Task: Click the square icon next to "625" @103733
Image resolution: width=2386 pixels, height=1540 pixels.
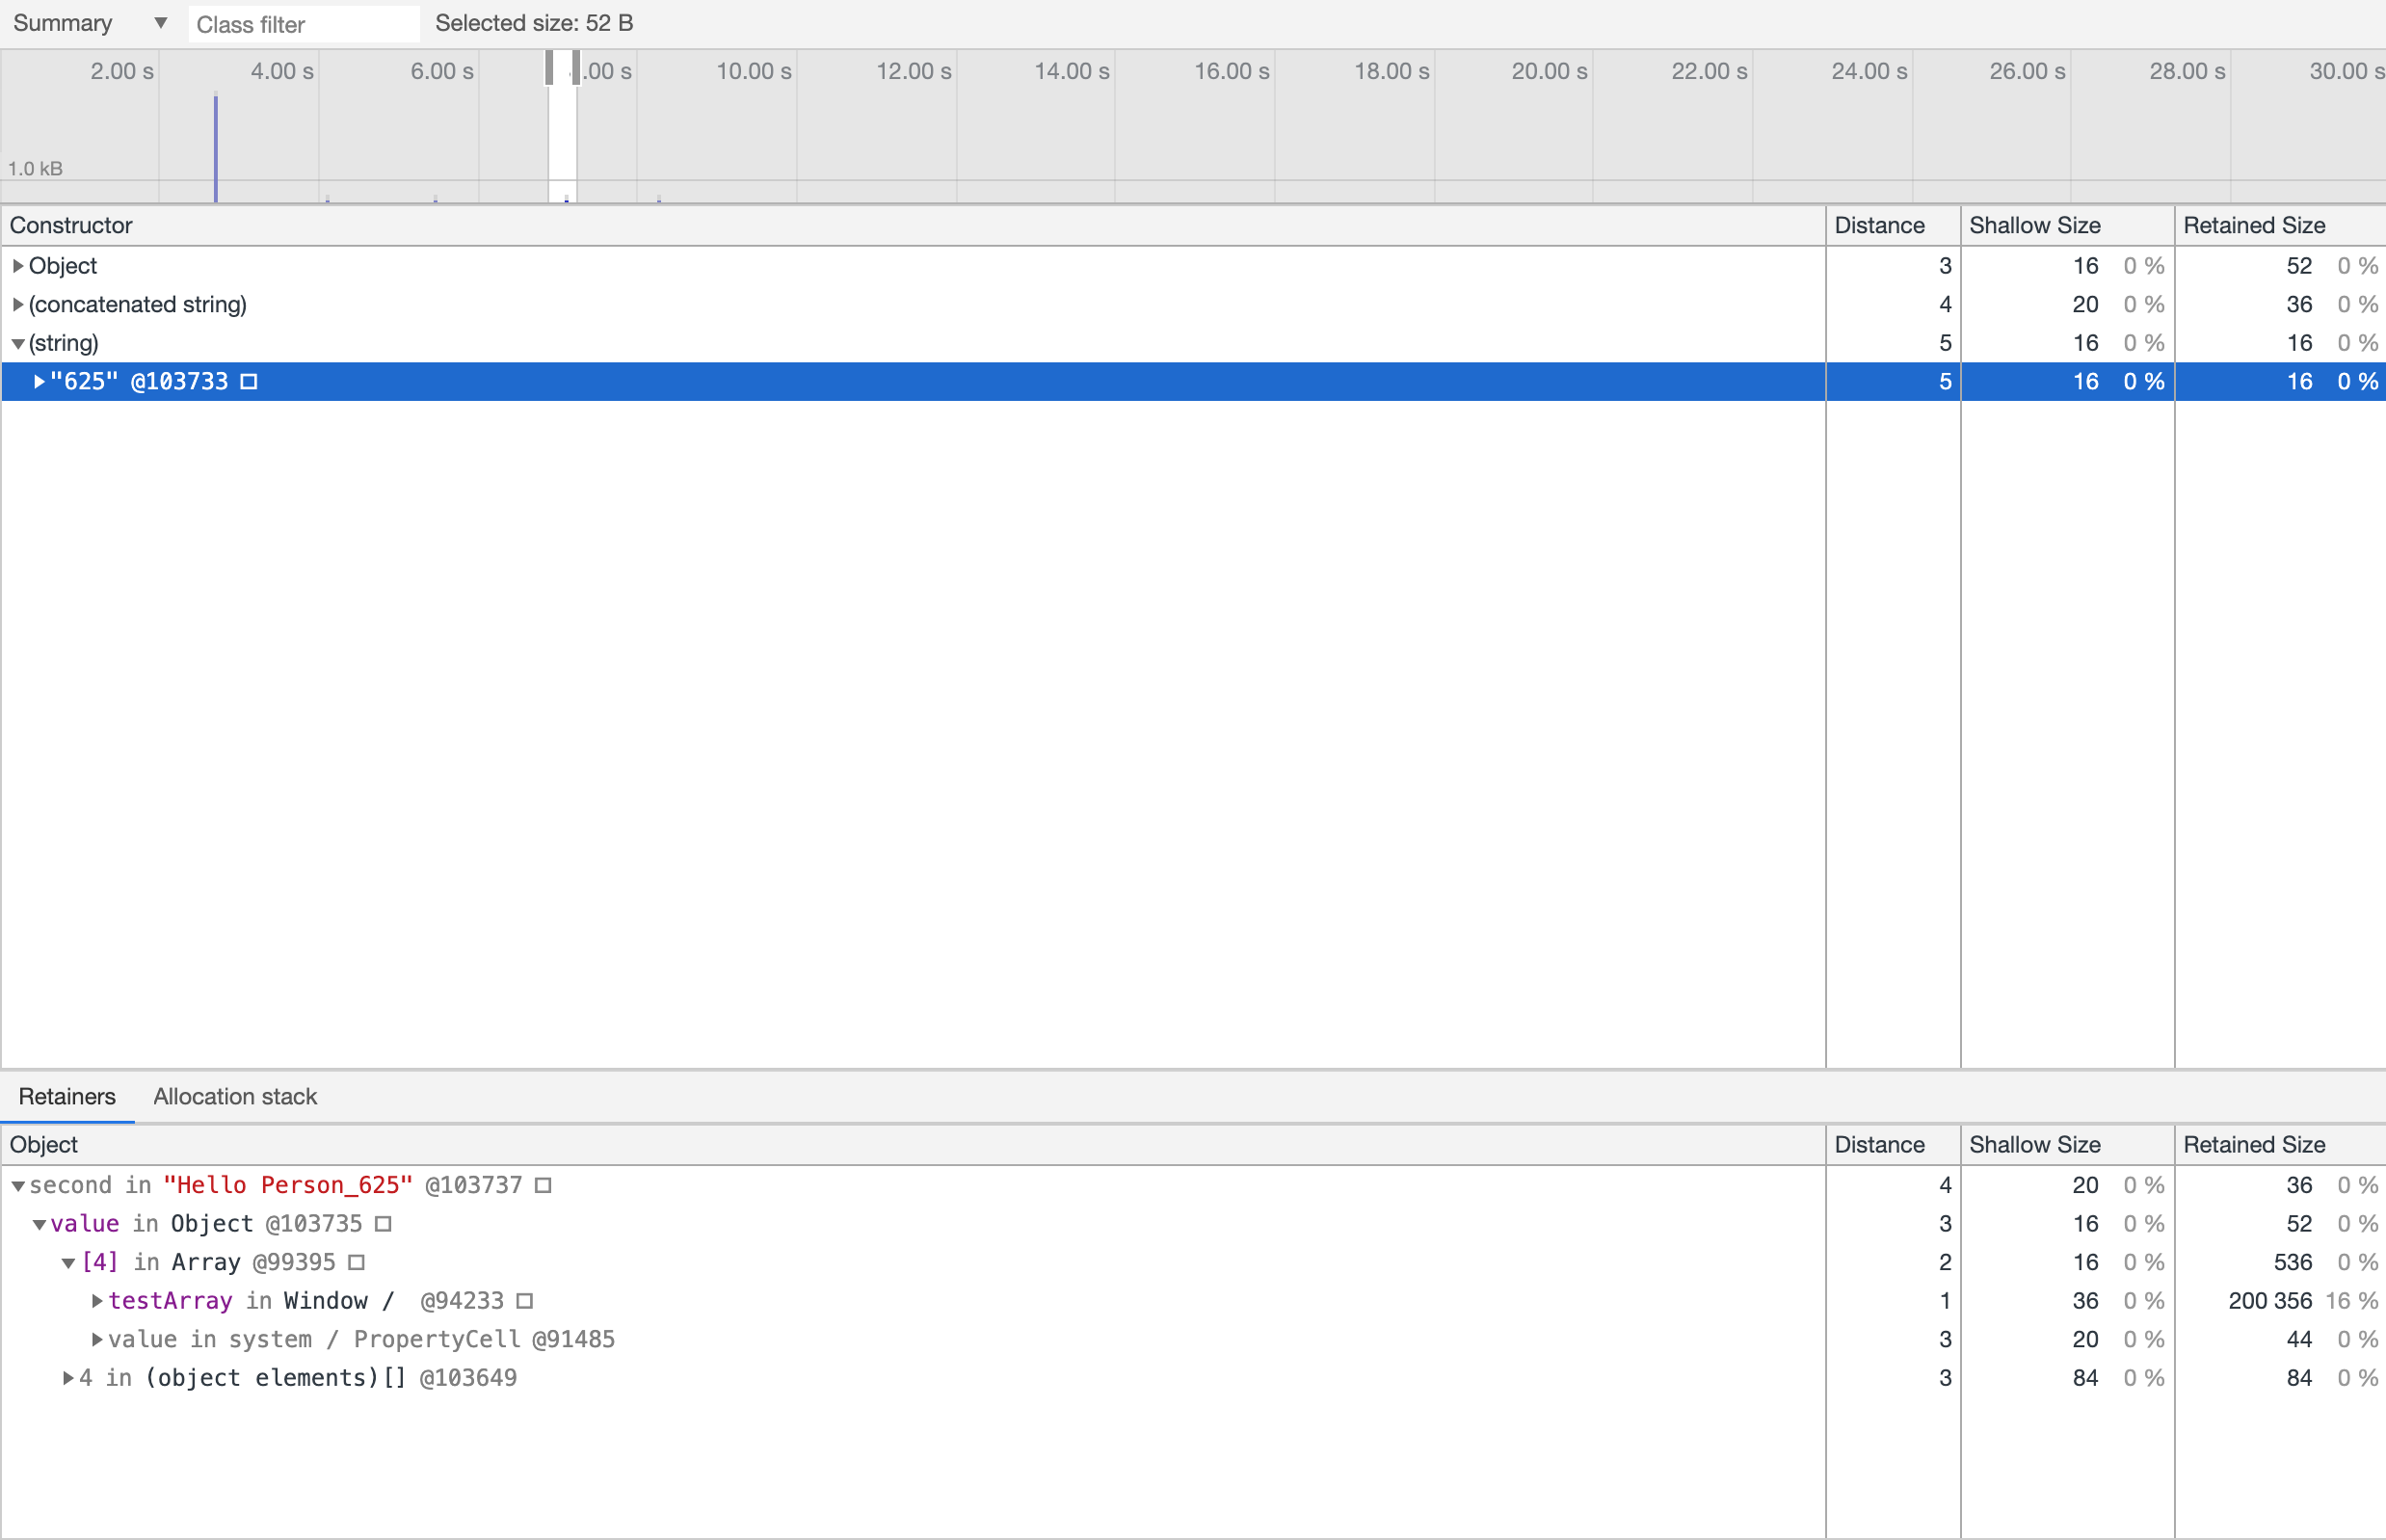Action: tap(249, 381)
